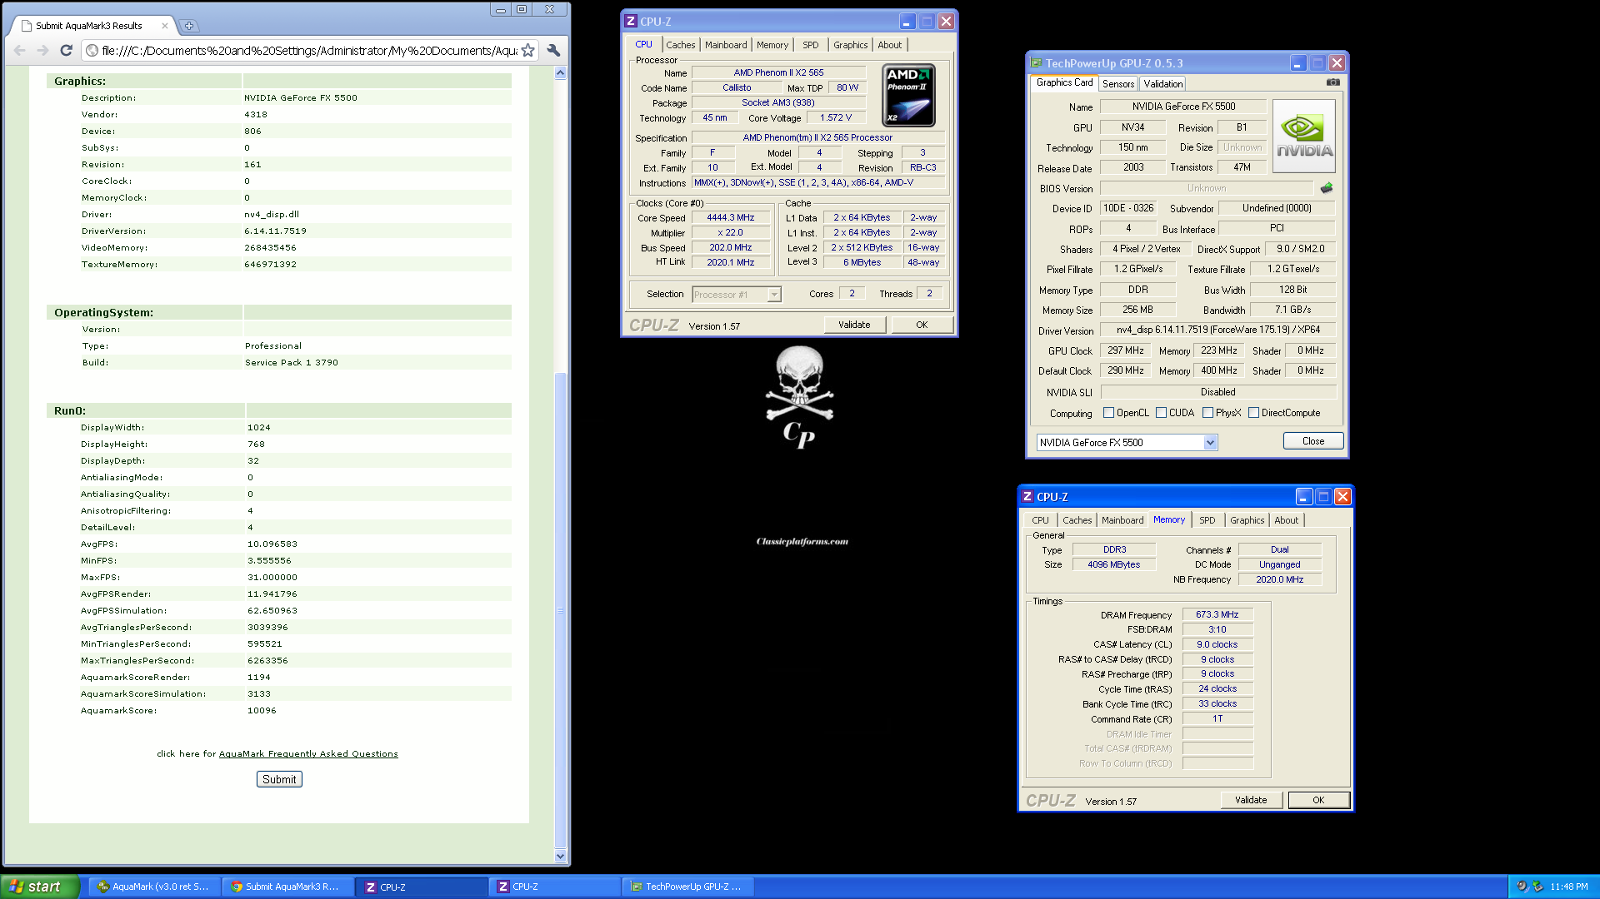Click CPU-Z title bar Z icon in top window

point(630,21)
